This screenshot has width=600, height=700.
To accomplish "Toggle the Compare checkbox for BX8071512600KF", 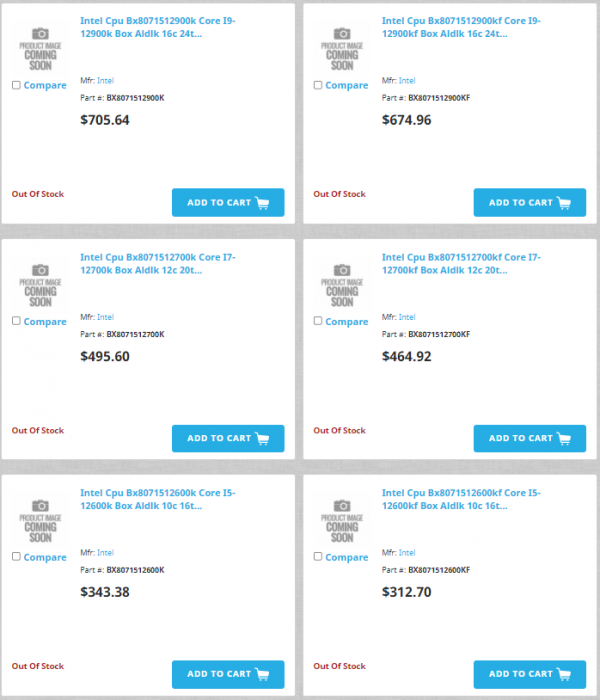I will [318, 557].
